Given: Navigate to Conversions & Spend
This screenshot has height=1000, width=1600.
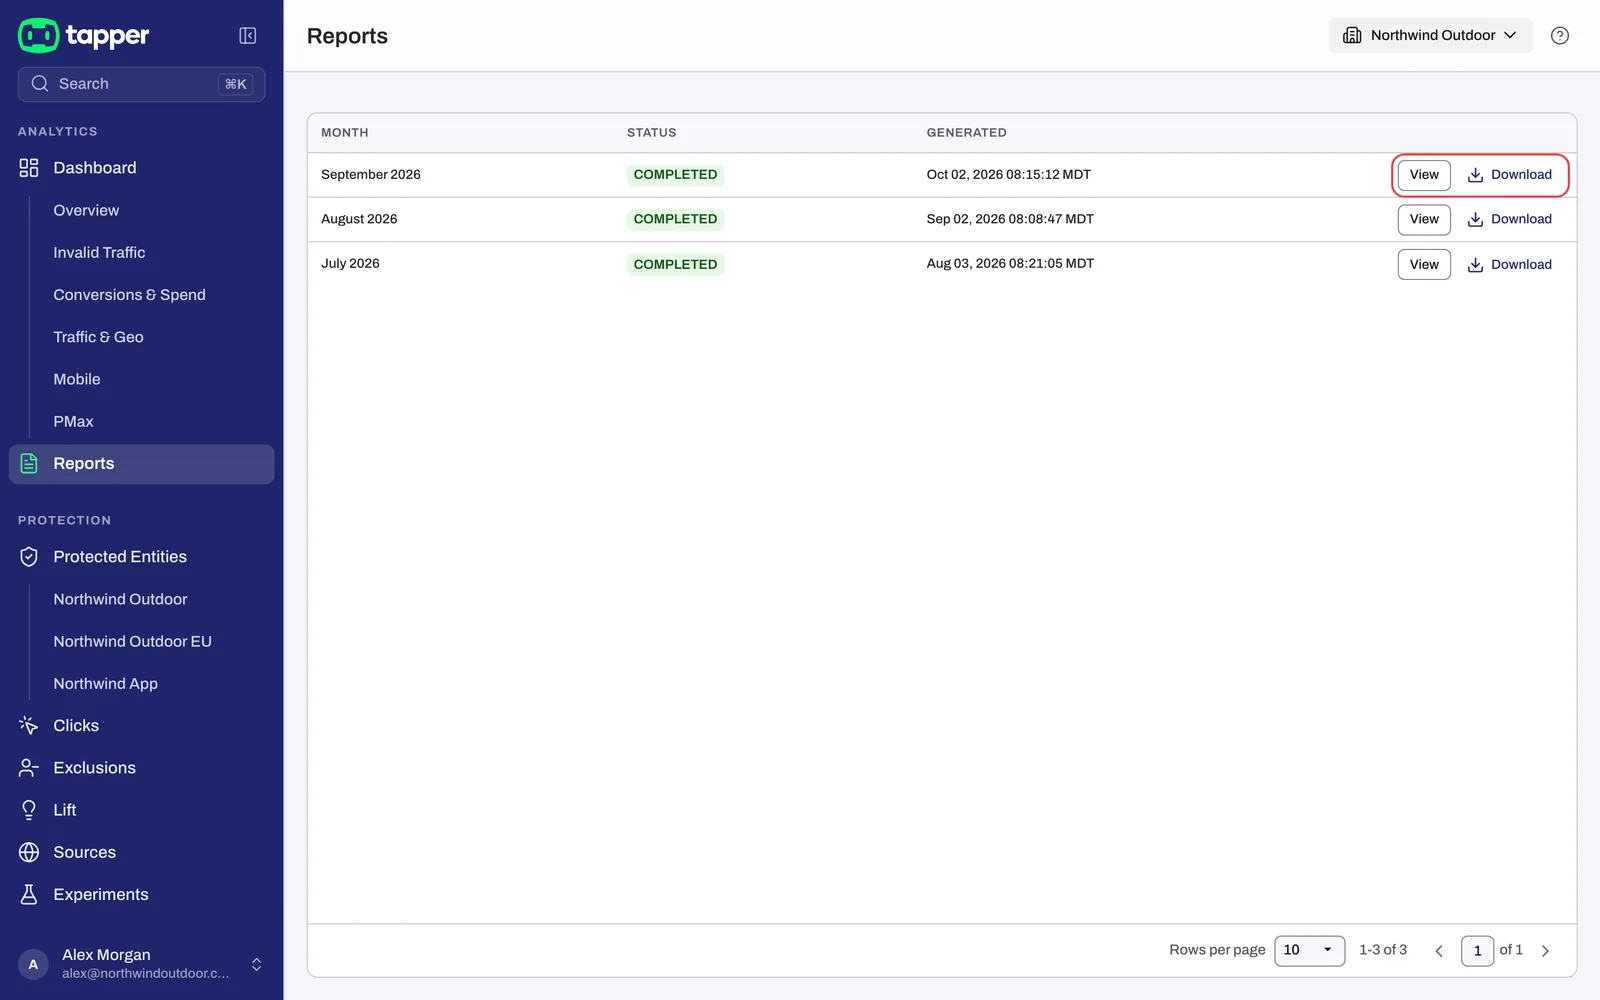Looking at the screenshot, I should pyautogui.click(x=129, y=295).
